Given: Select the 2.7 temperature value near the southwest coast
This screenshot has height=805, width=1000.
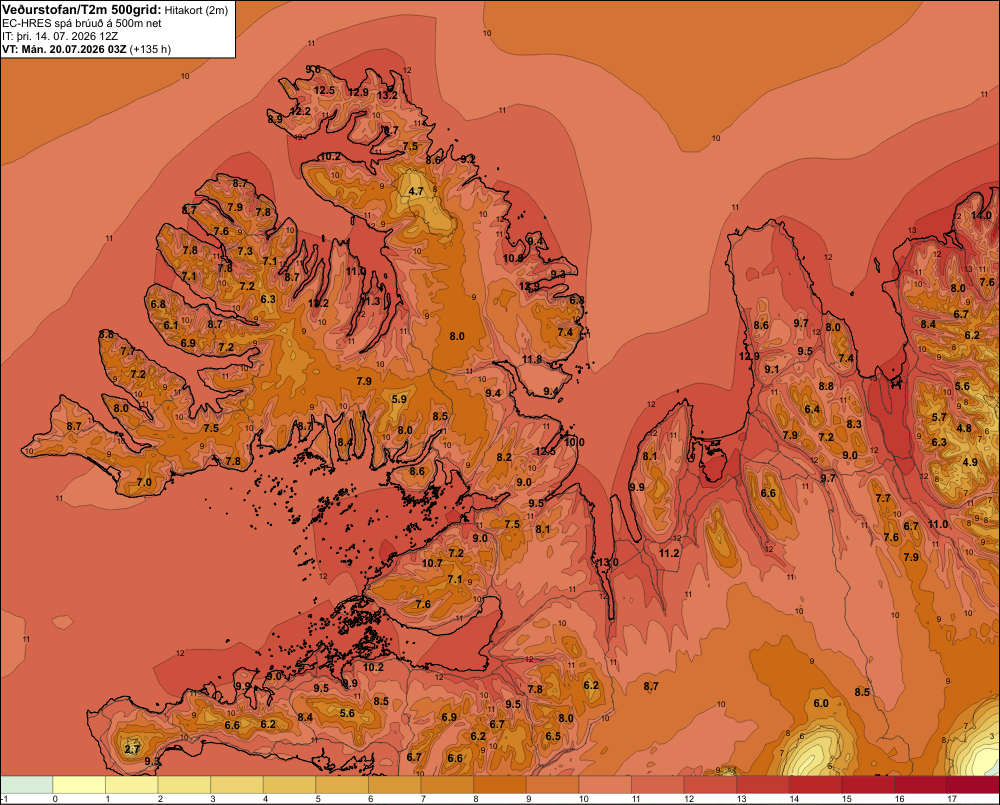Looking at the screenshot, I should [132, 749].
